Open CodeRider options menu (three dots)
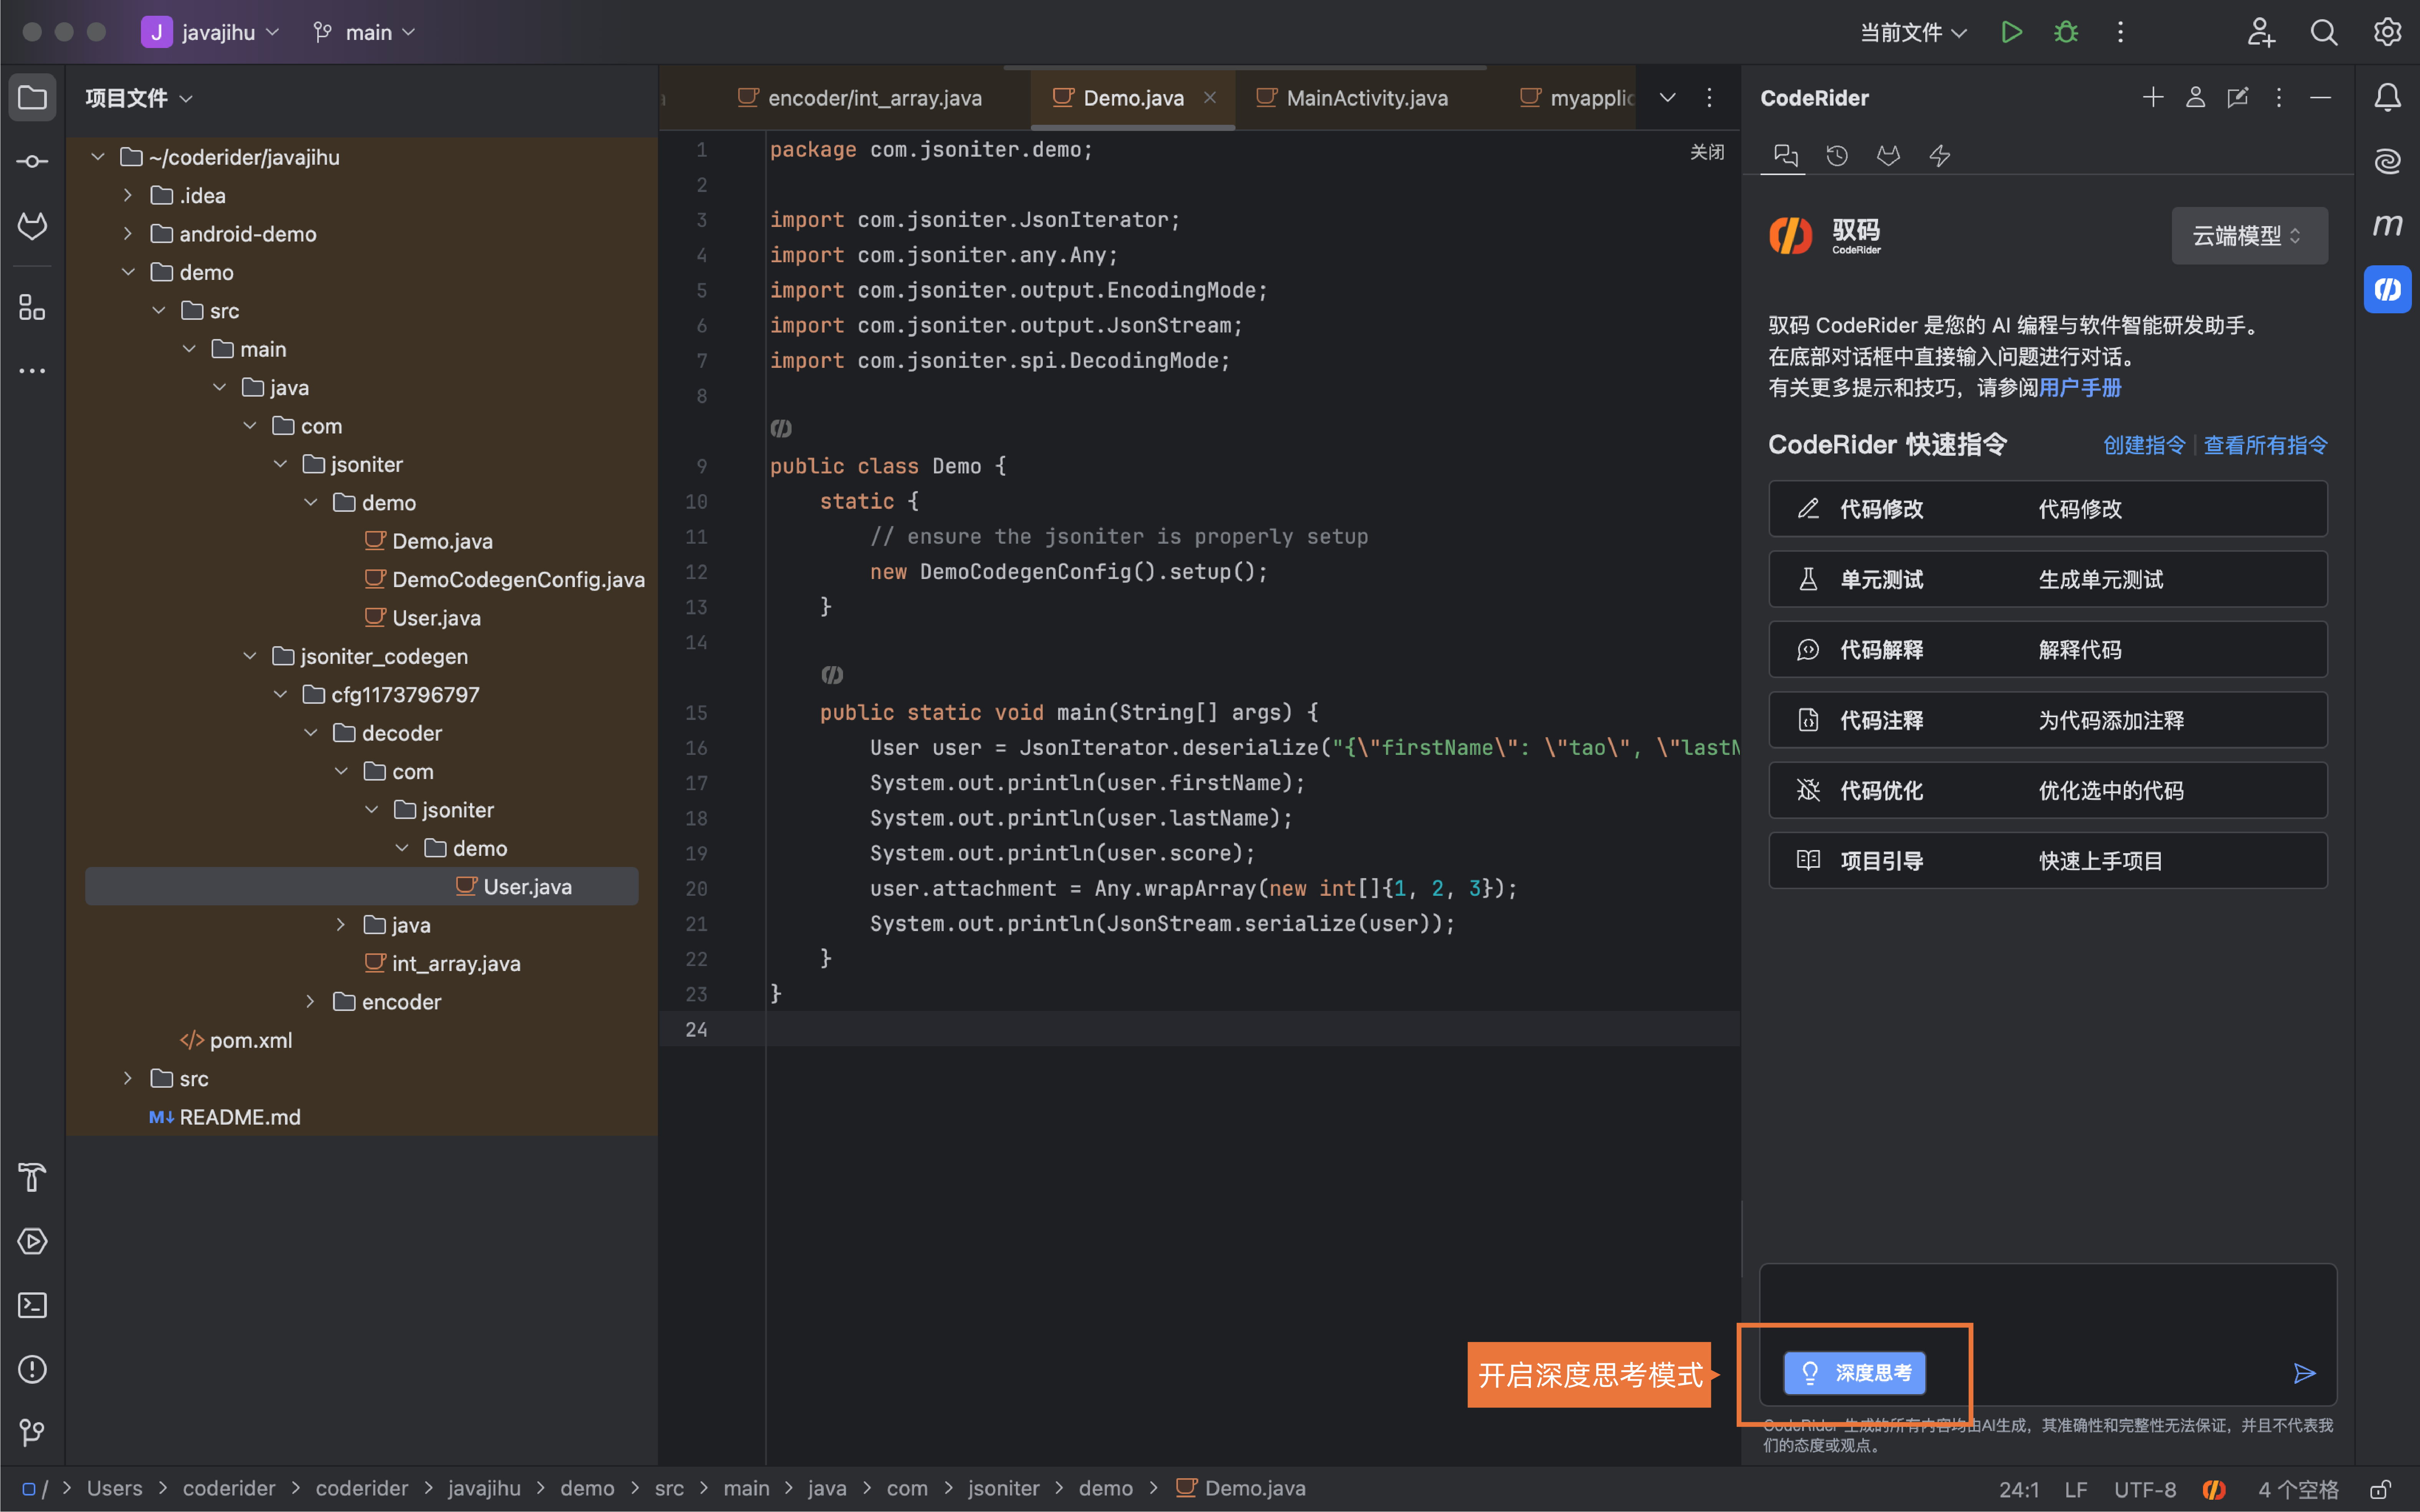The height and width of the screenshot is (1512, 2420). coord(2279,97)
